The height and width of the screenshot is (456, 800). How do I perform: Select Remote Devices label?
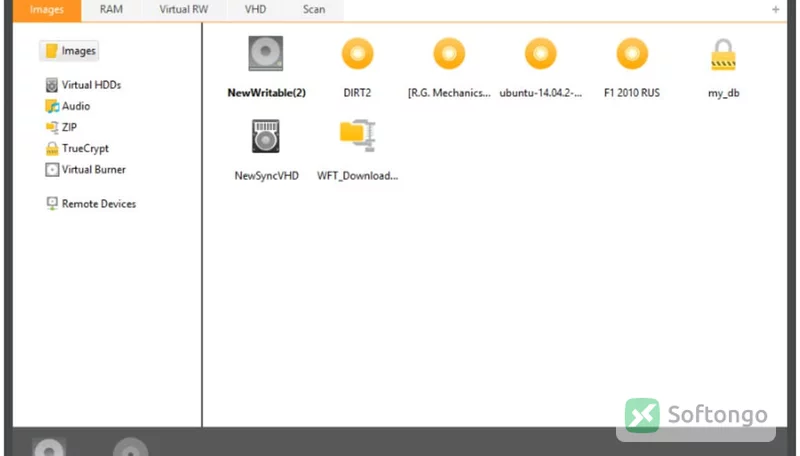click(x=99, y=204)
